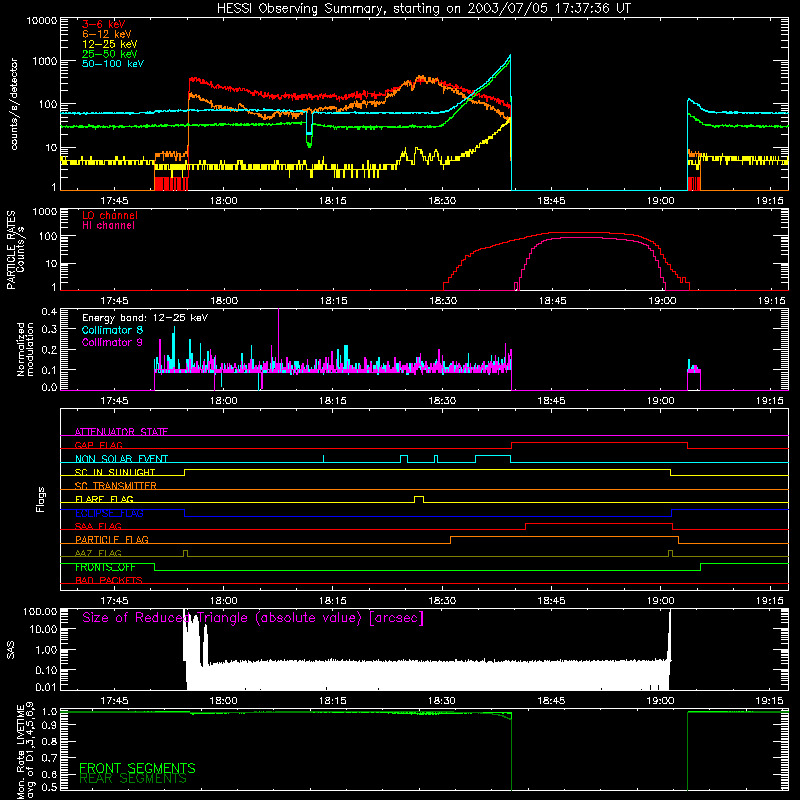Click the ECLIPSE_FLAG label

[109, 513]
